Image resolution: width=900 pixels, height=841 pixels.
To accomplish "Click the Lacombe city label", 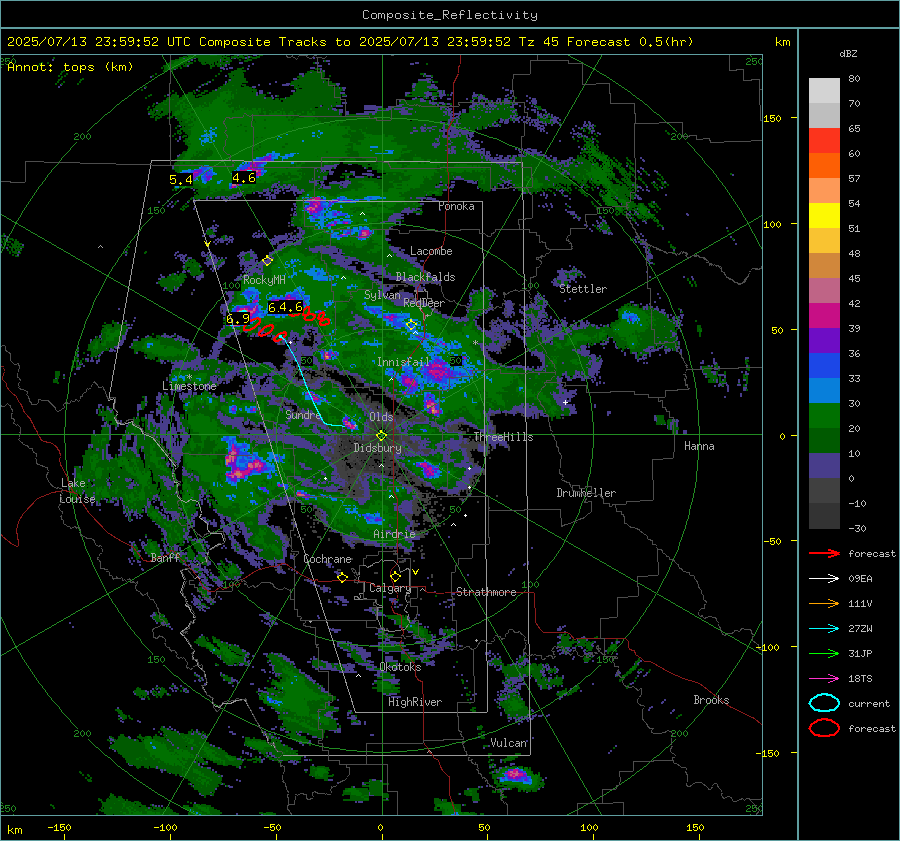I will (x=431, y=251).
